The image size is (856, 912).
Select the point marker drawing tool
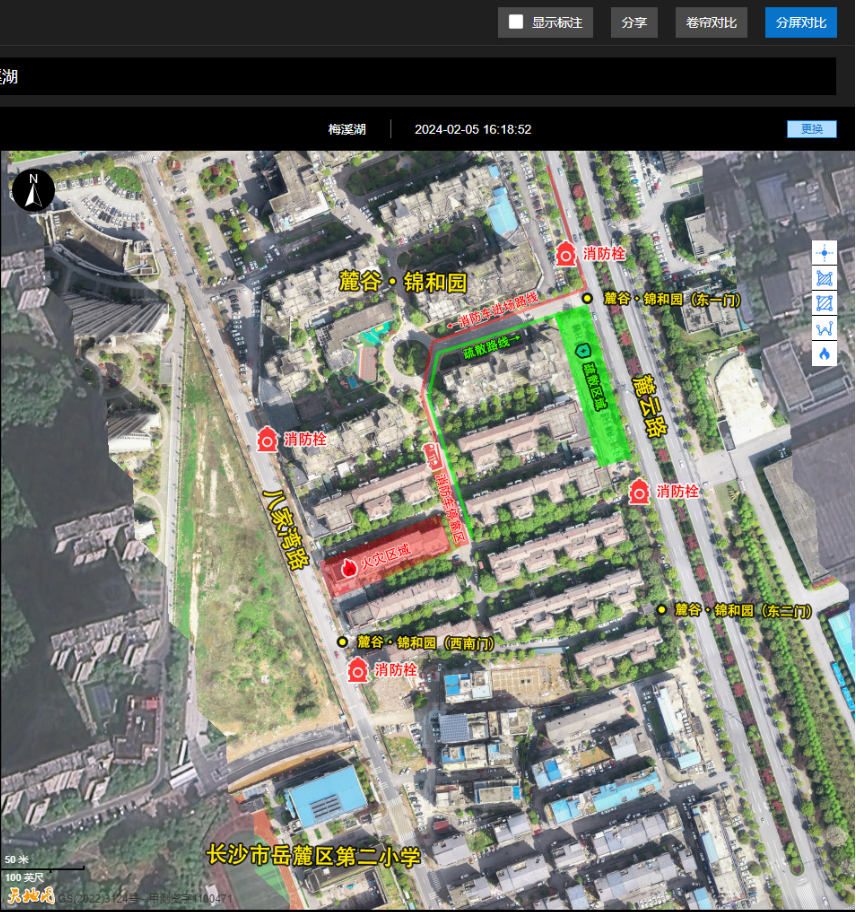824,252
